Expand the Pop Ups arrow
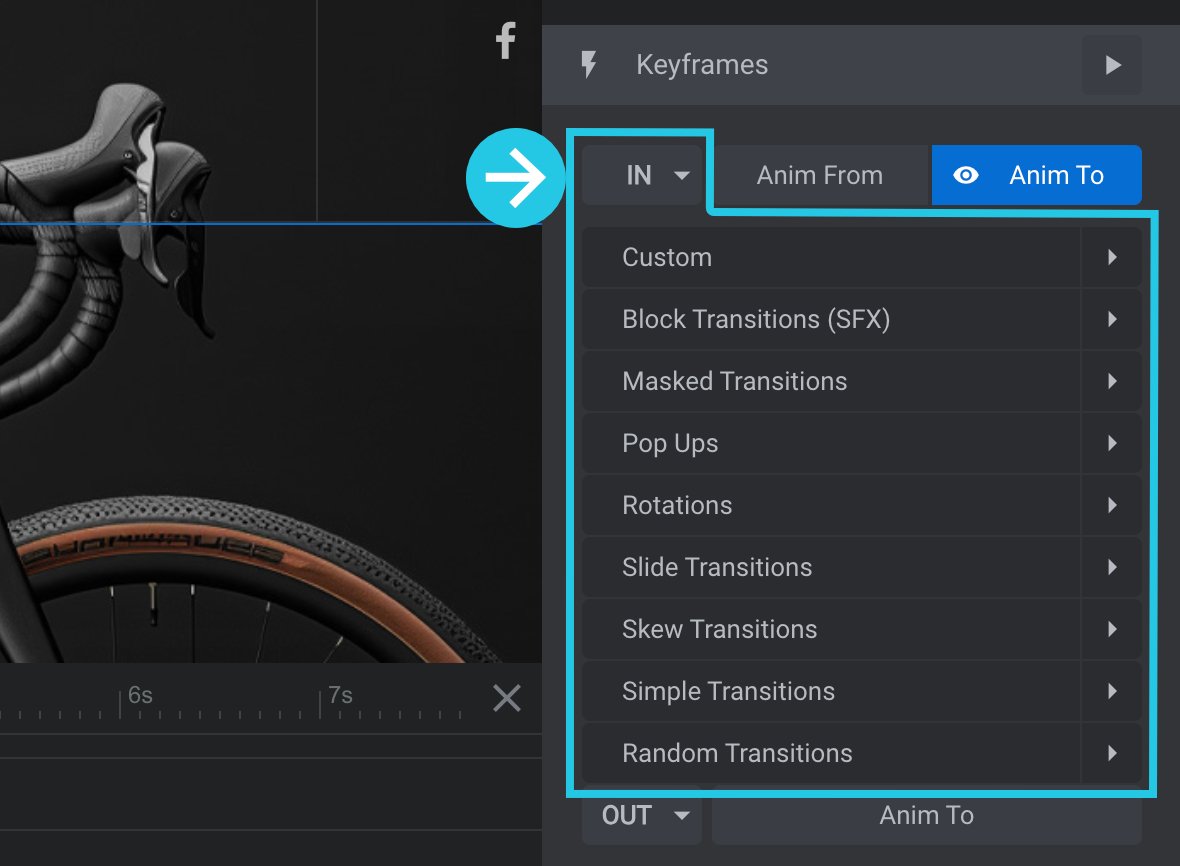 point(1112,443)
